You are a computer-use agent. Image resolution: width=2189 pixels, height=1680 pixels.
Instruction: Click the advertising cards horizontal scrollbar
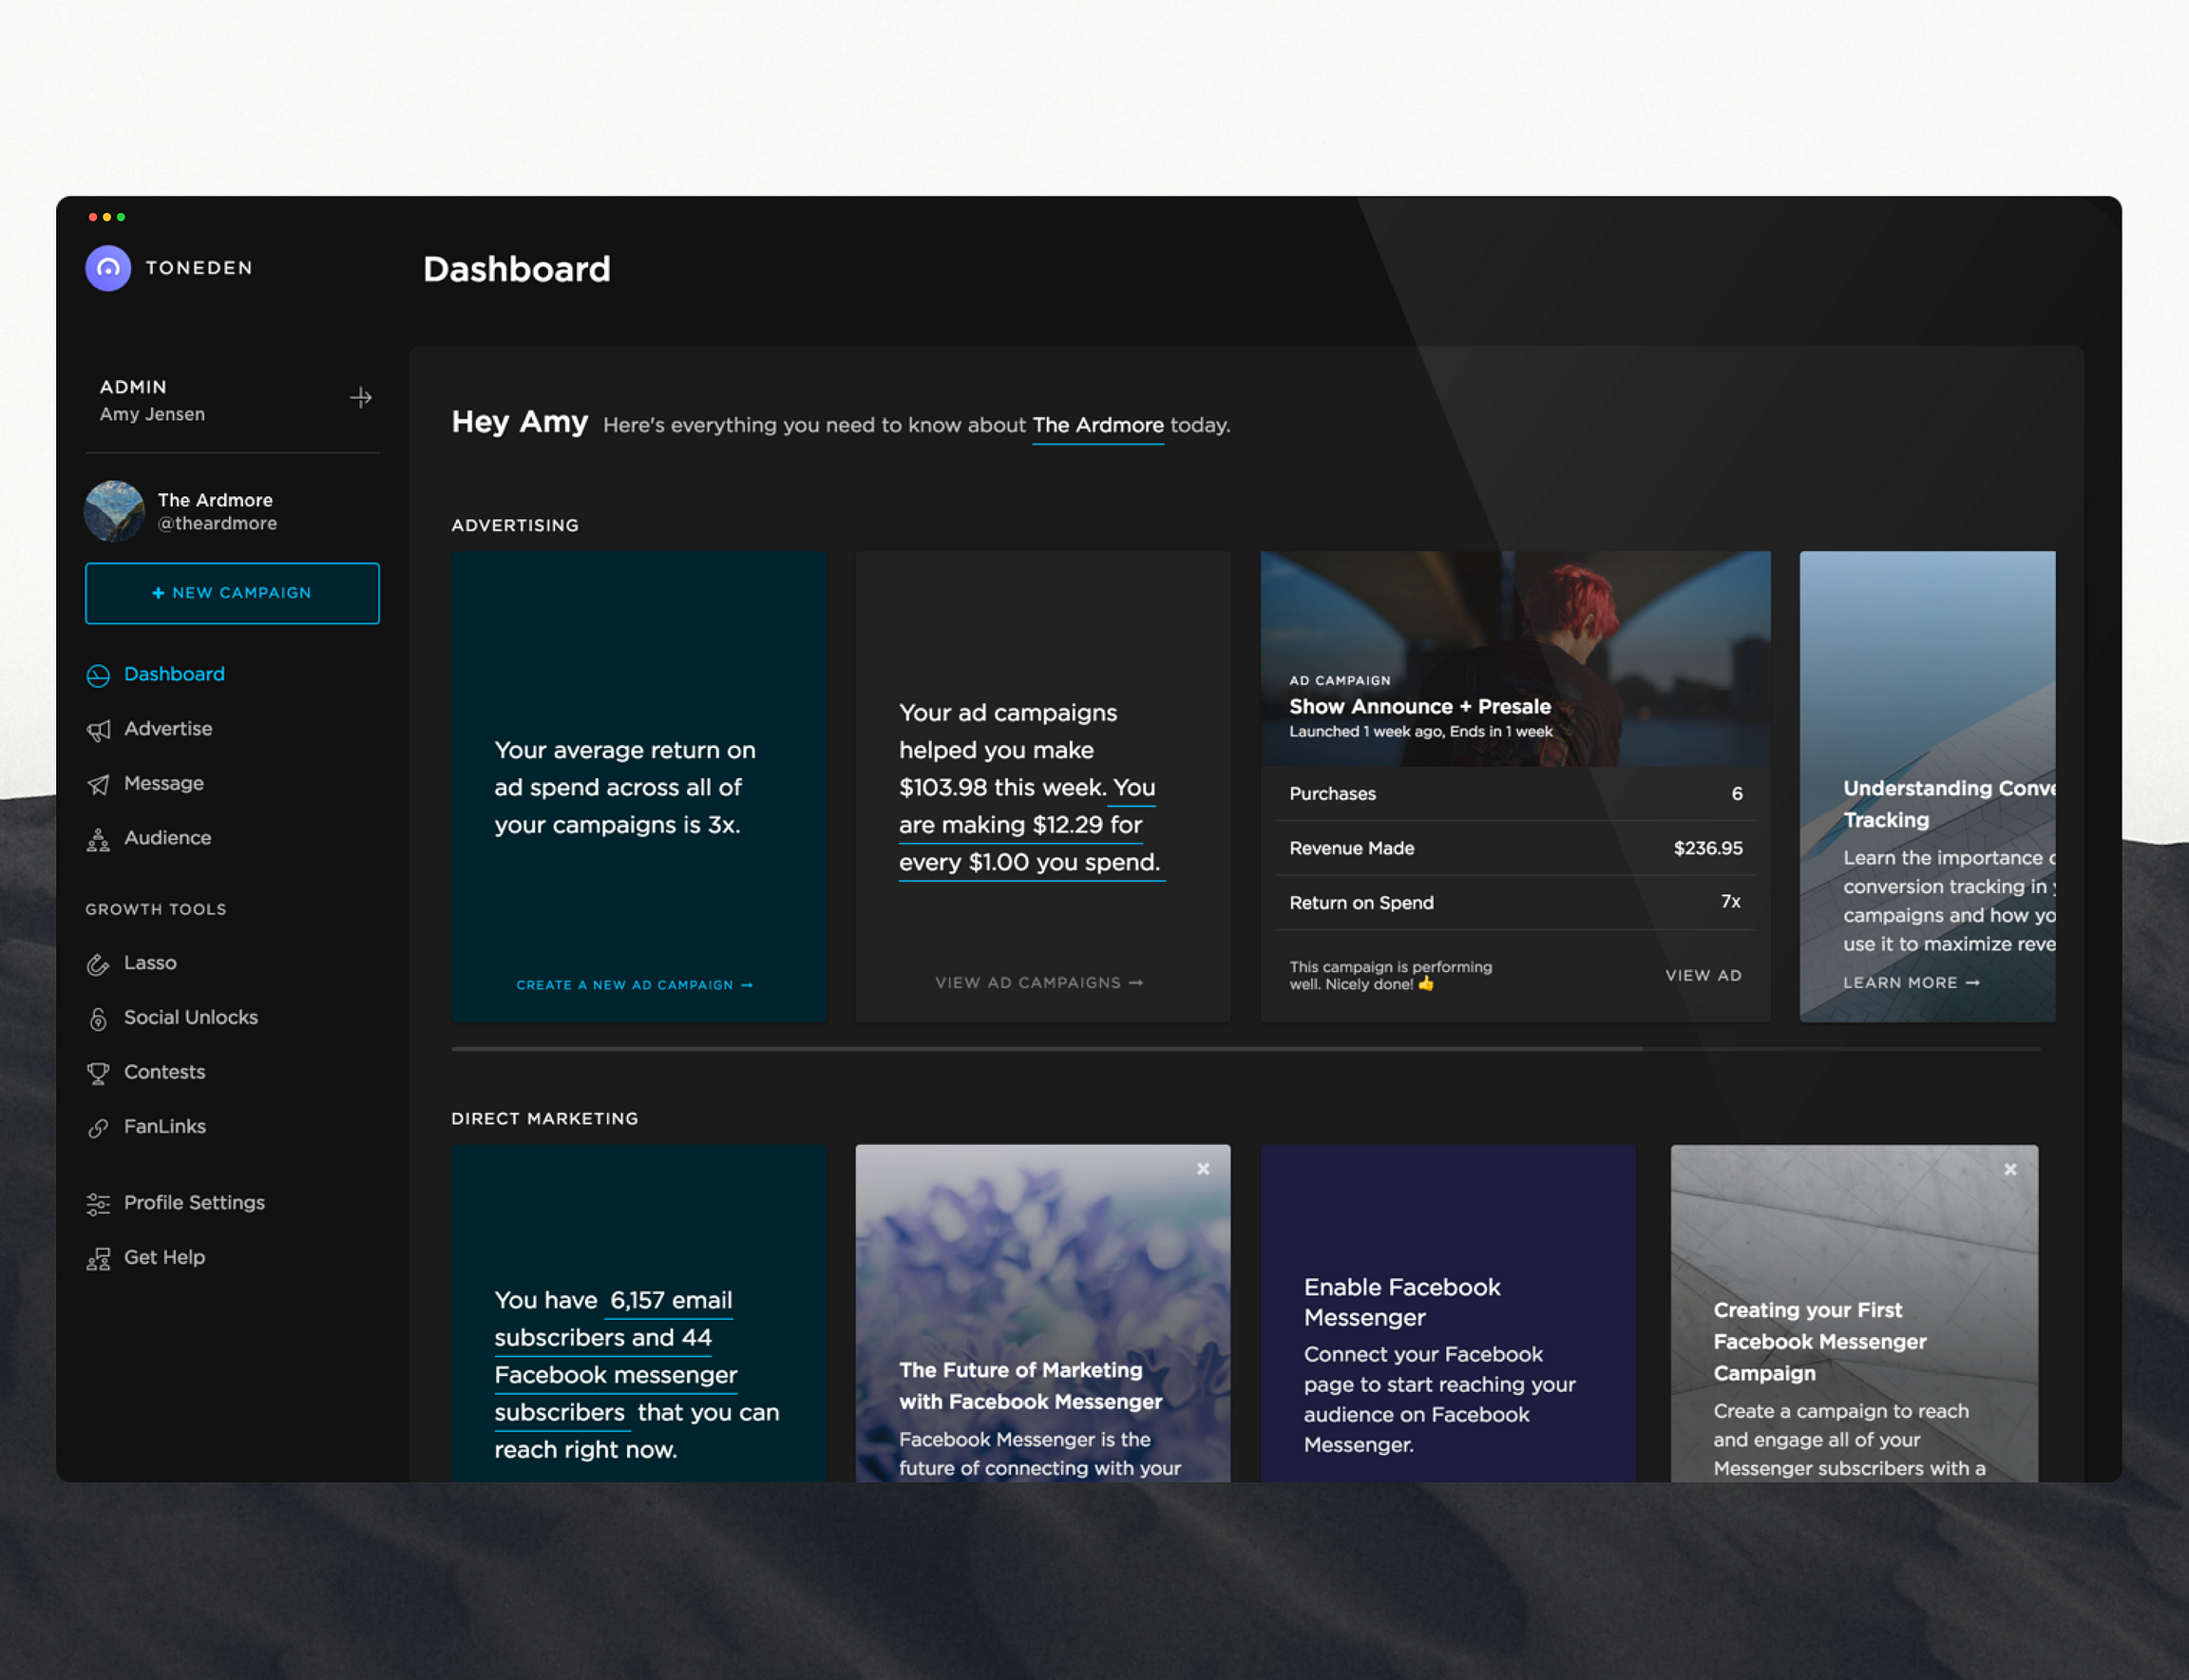[x=1046, y=1049]
